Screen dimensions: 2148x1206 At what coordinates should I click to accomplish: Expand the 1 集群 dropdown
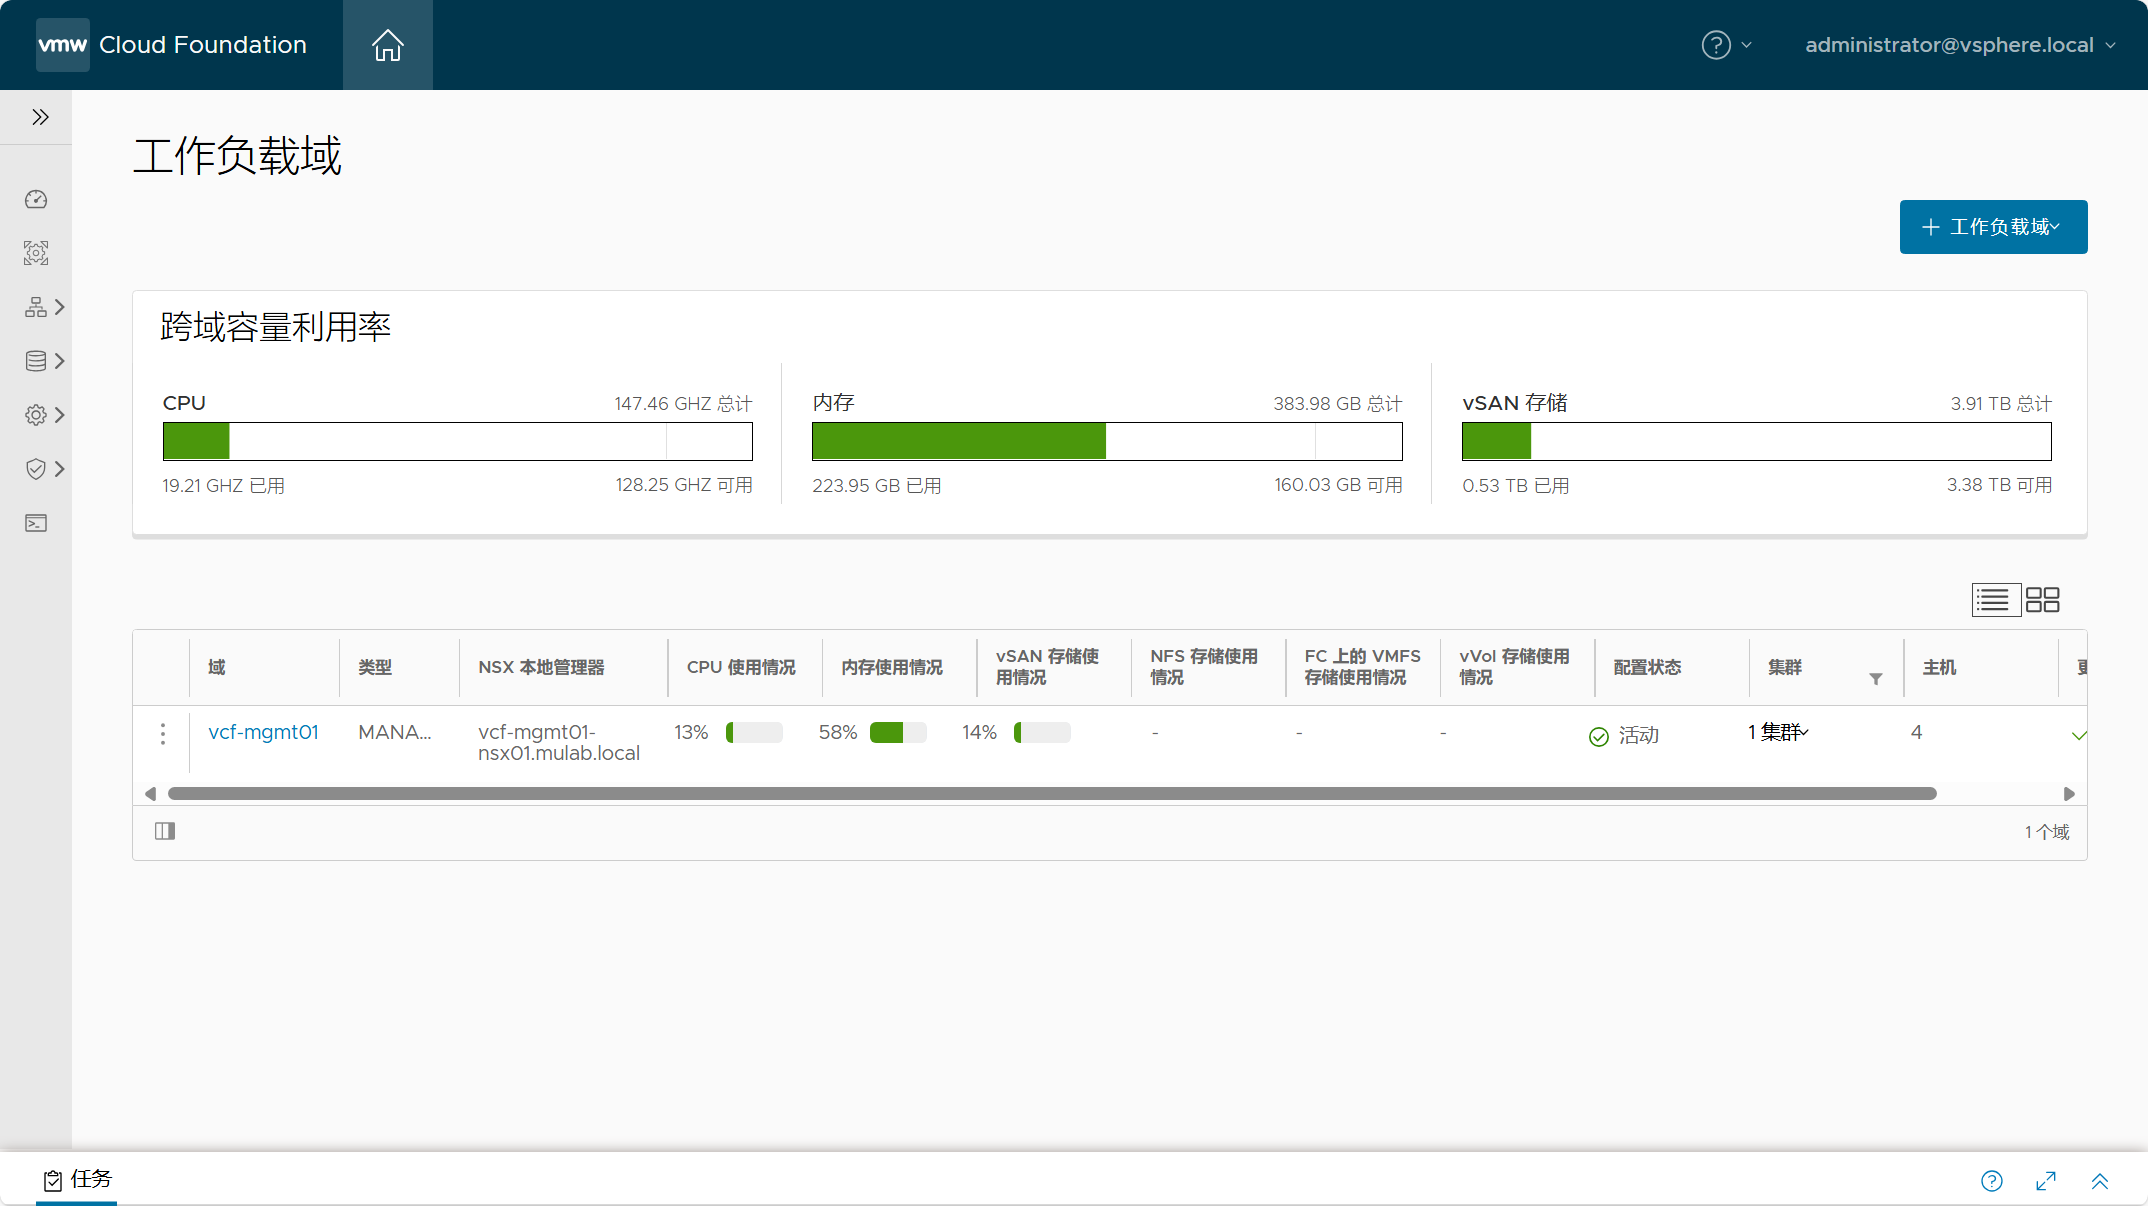click(x=1779, y=732)
